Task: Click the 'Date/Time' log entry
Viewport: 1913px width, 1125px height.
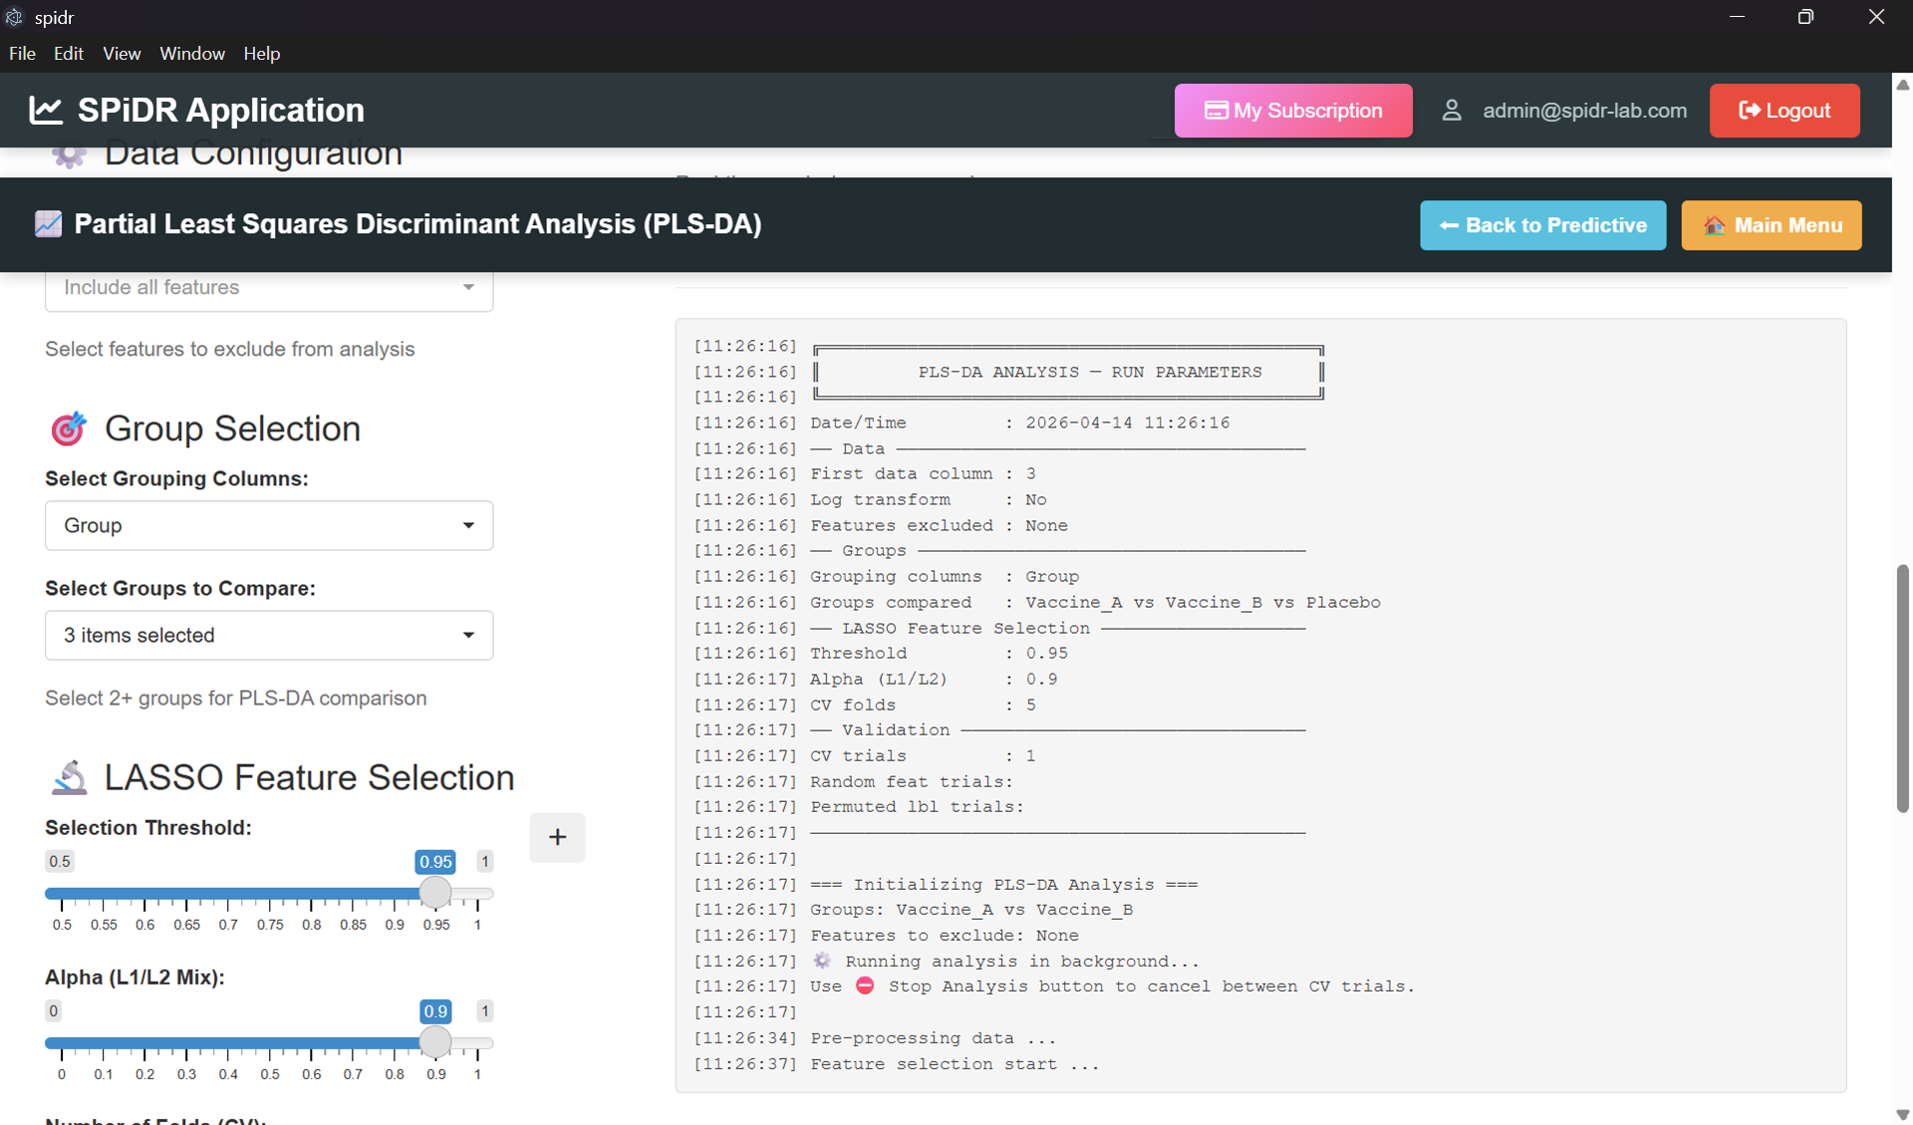Action: pyautogui.click(x=962, y=423)
